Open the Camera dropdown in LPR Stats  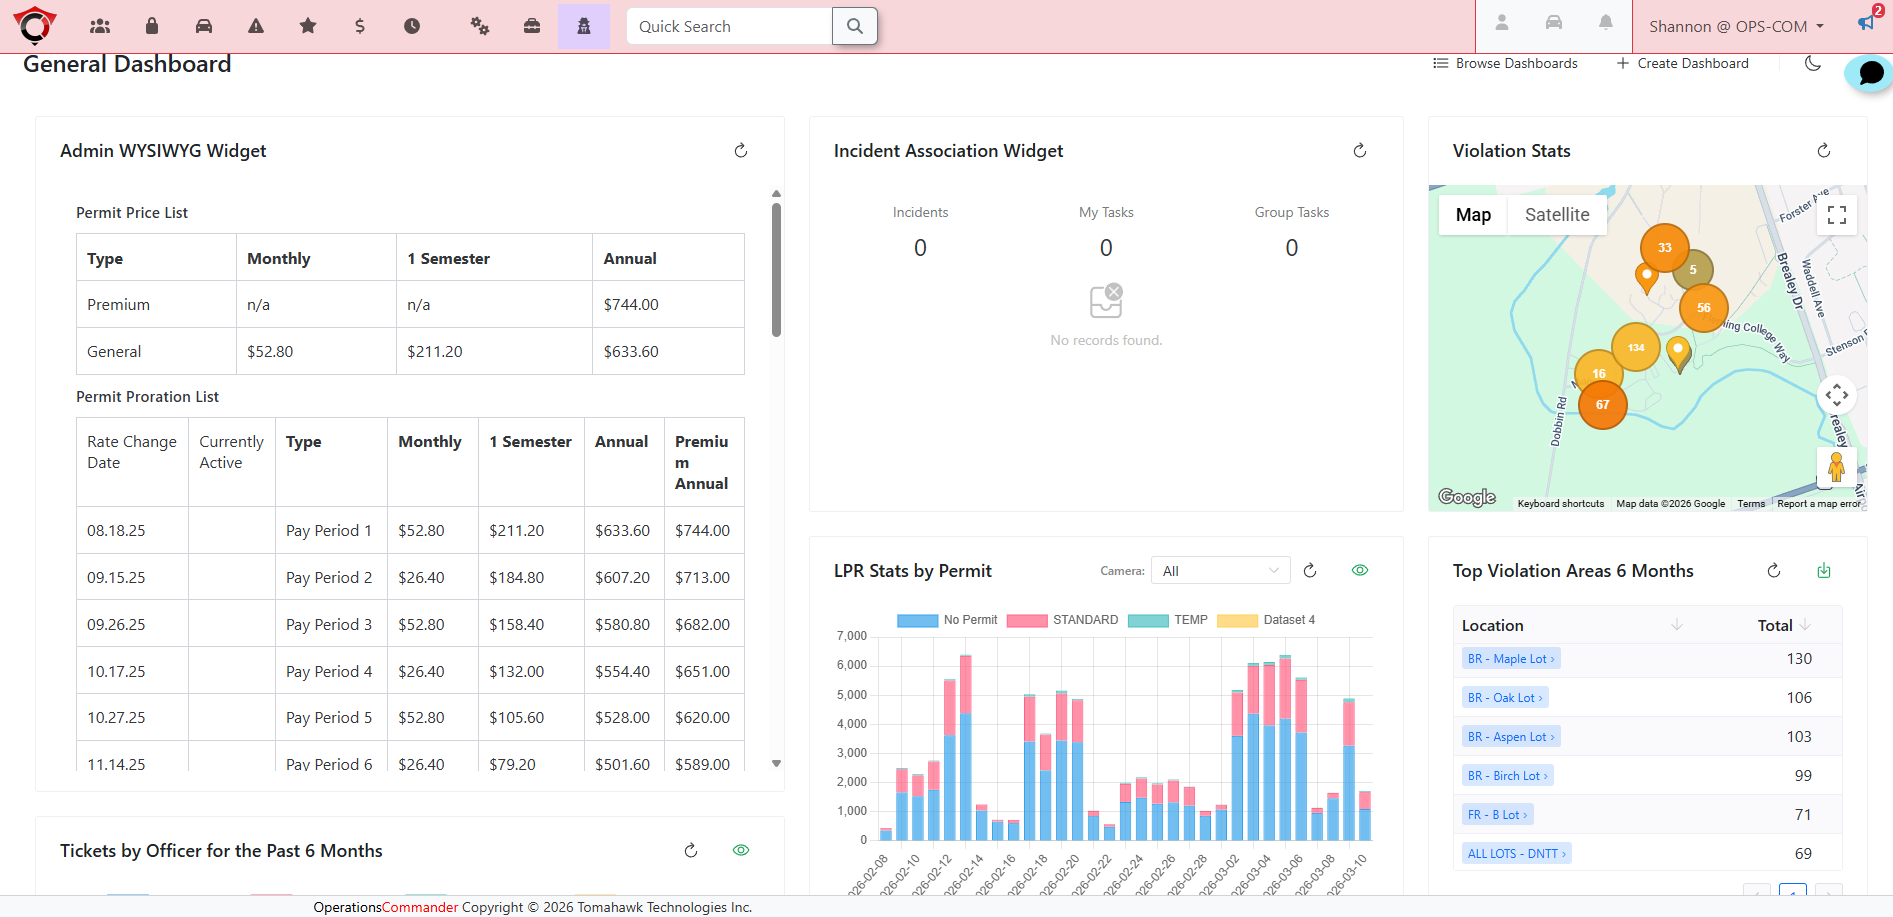coord(1219,569)
